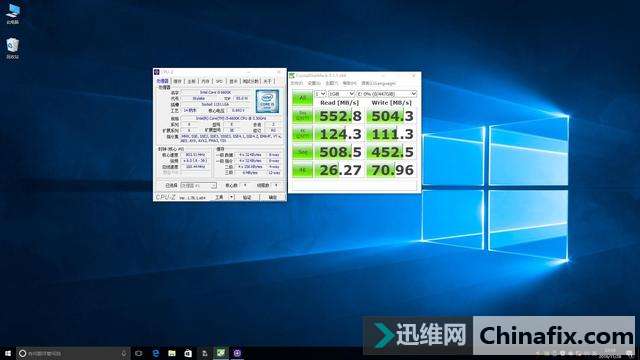Expand the 1GiB test size dropdown

coord(341,94)
